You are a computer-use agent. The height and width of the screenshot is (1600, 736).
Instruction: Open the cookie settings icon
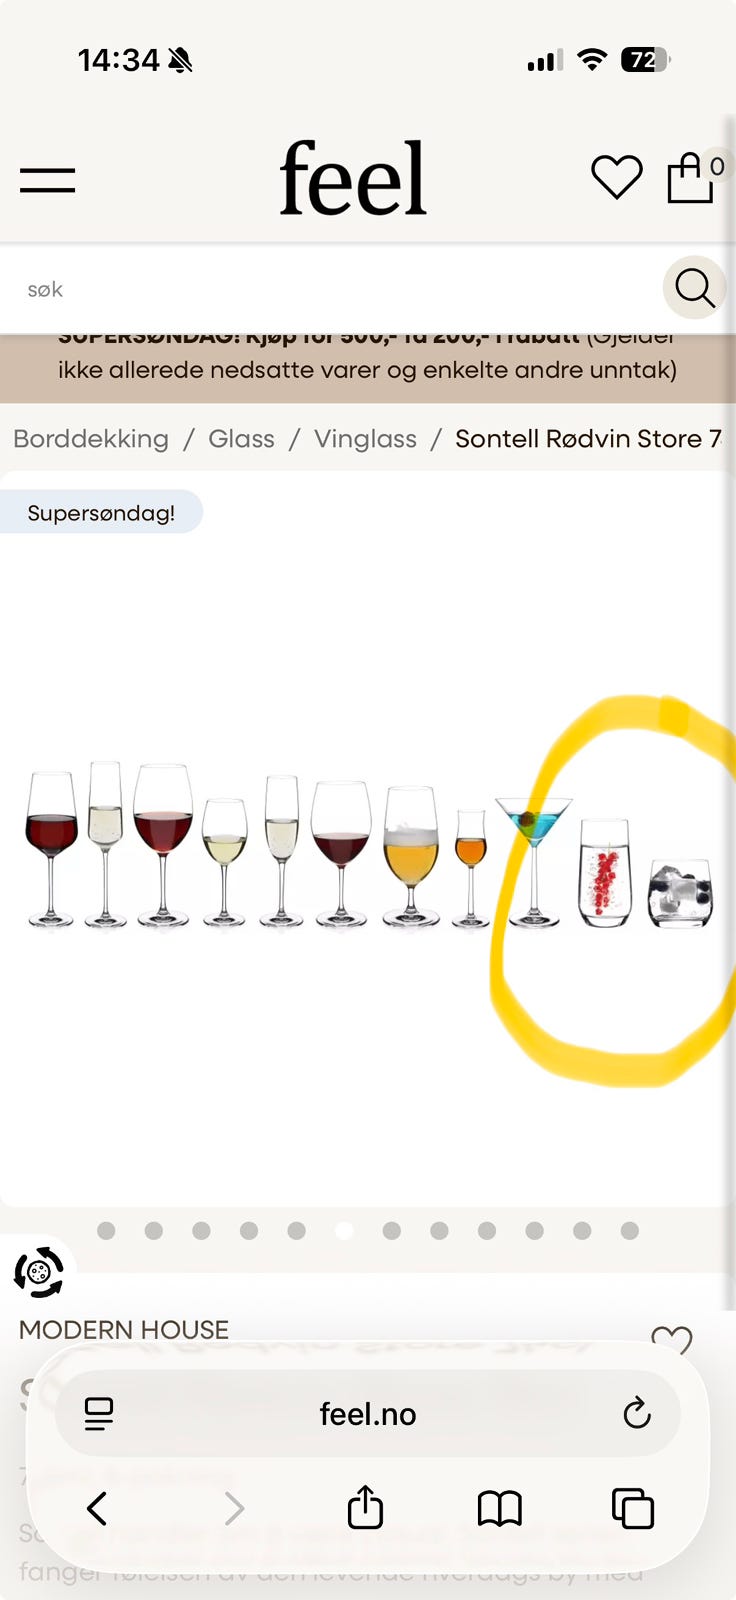tap(38, 1273)
